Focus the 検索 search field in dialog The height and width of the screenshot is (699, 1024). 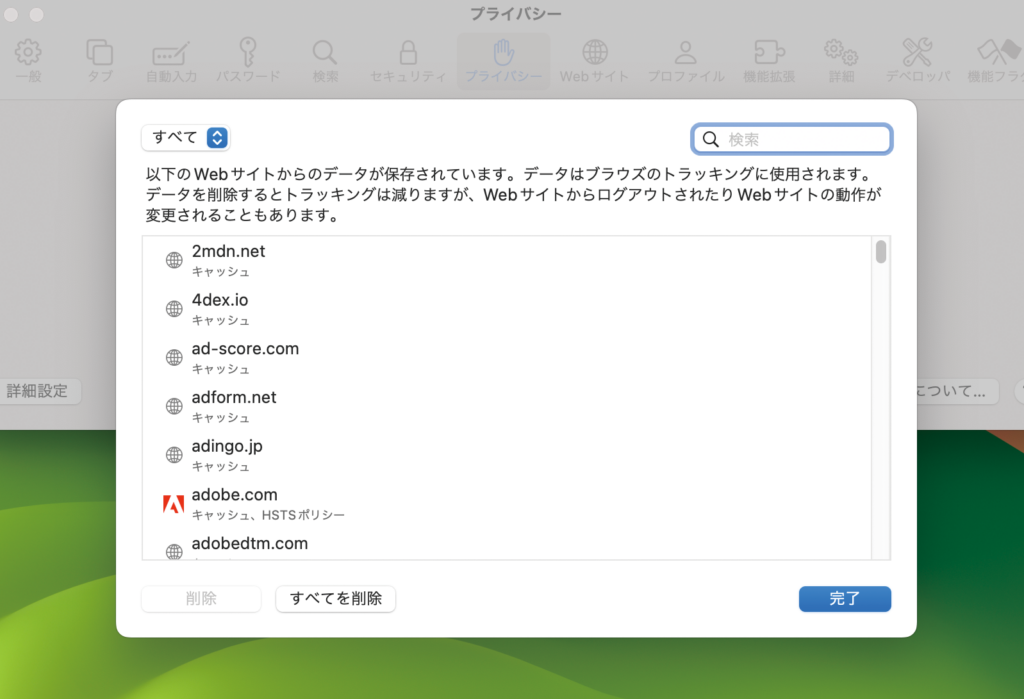coord(792,139)
